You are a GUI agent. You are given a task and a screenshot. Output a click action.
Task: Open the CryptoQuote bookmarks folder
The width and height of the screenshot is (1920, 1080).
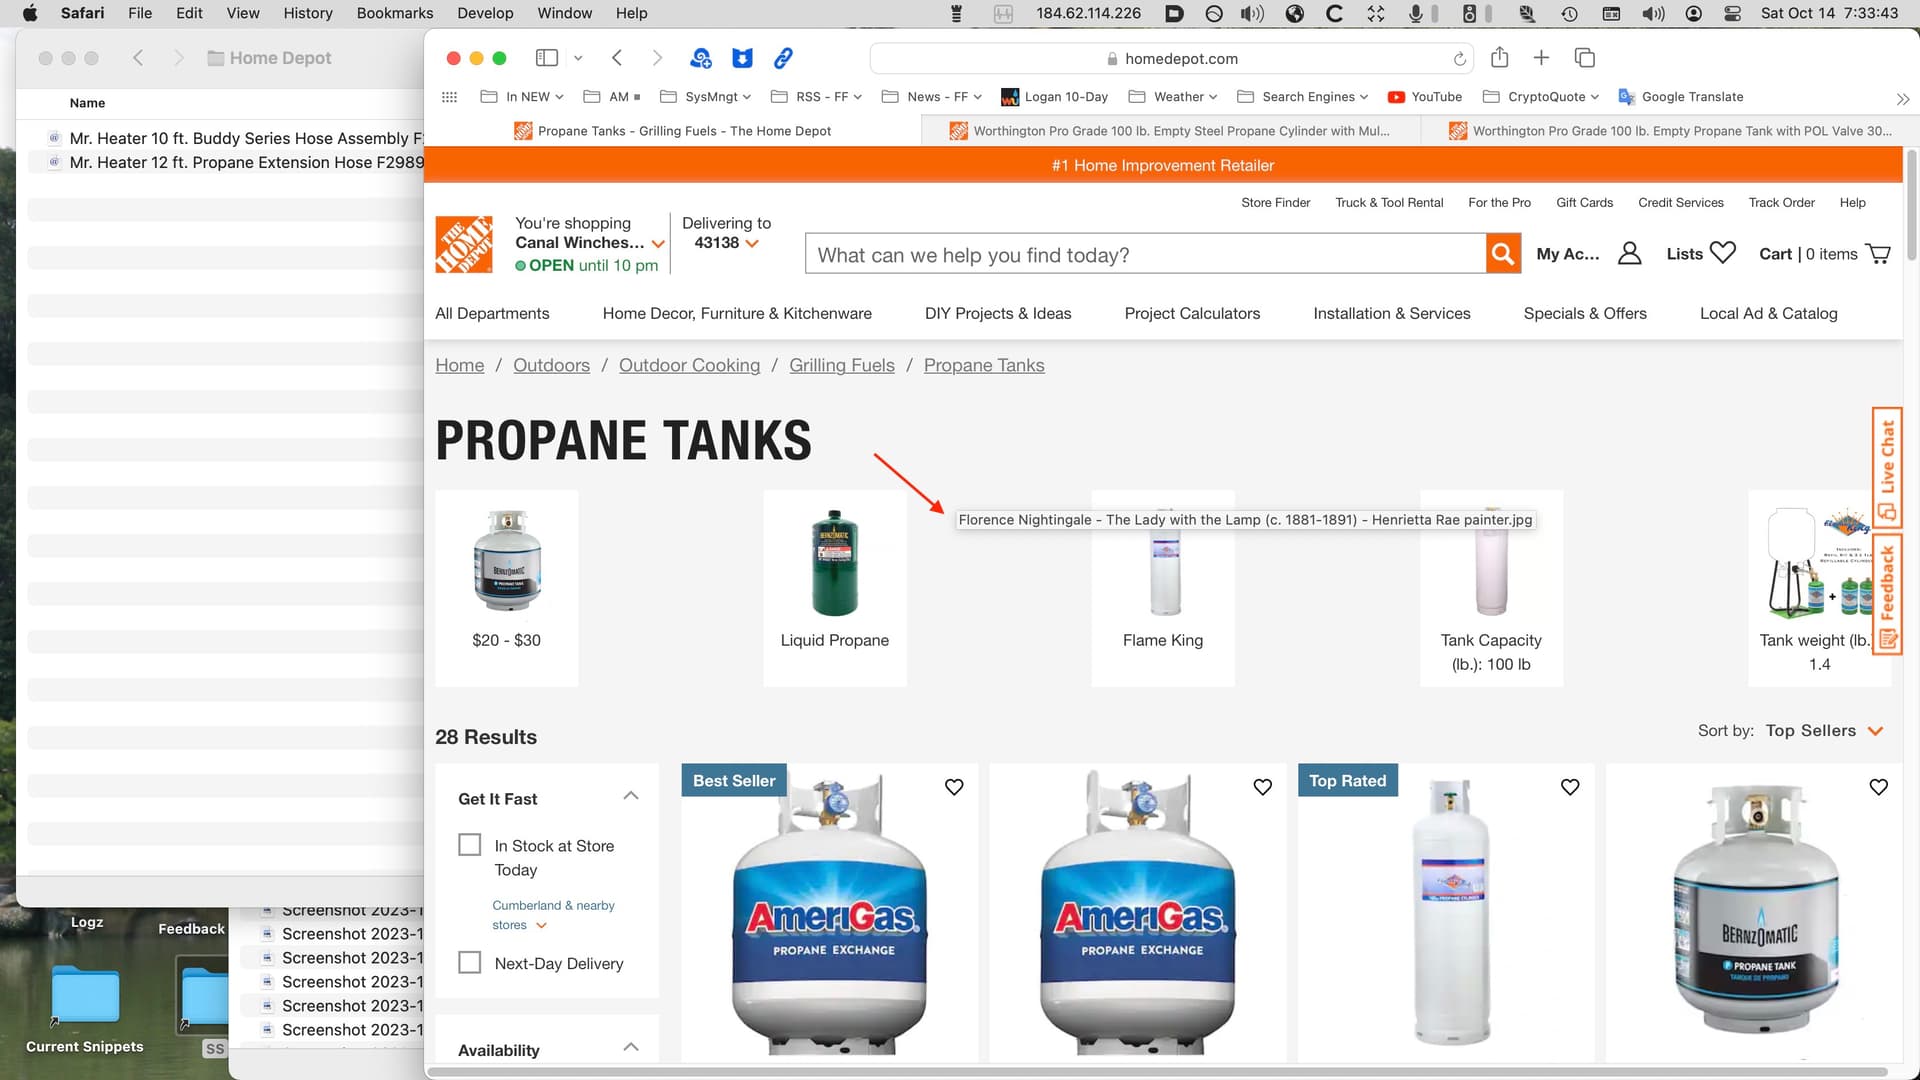(1540, 97)
